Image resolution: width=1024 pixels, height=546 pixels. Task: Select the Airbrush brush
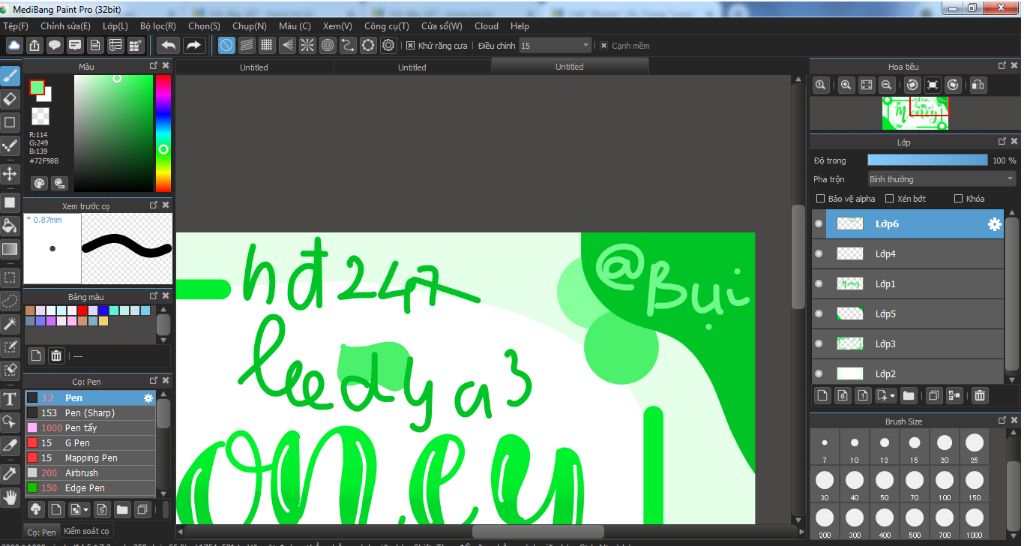[90, 473]
